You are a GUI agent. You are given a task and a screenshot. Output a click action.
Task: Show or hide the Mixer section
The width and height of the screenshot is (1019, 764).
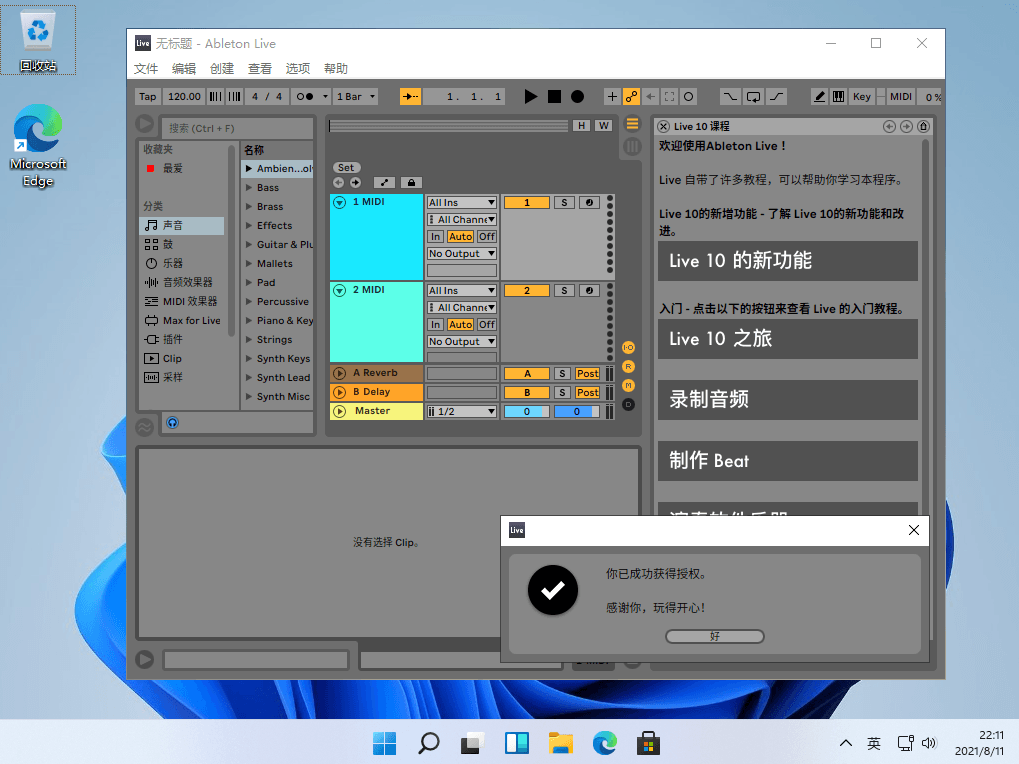628,385
